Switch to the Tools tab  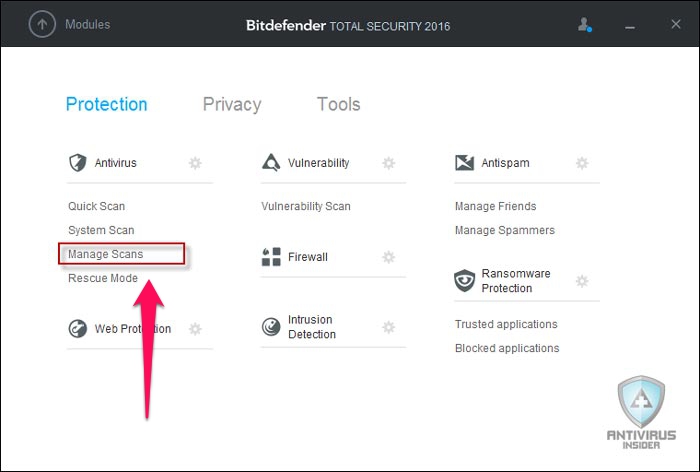pos(338,104)
